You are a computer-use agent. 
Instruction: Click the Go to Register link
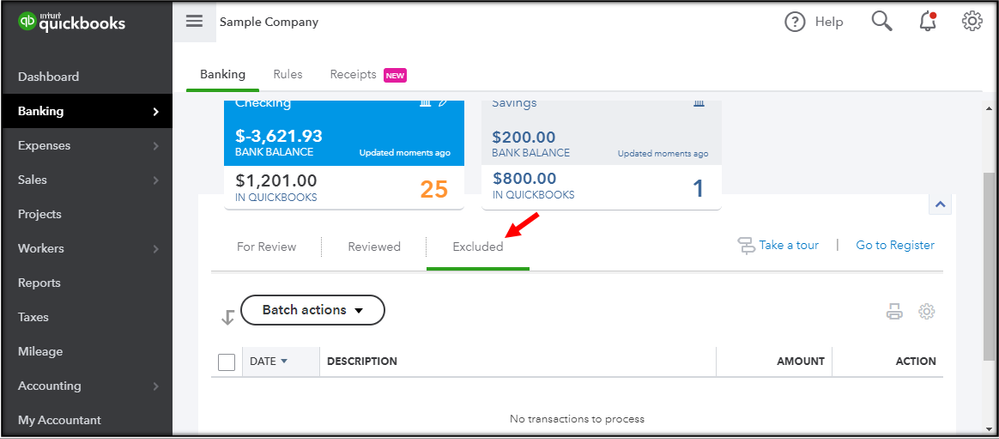click(x=895, y=246)
